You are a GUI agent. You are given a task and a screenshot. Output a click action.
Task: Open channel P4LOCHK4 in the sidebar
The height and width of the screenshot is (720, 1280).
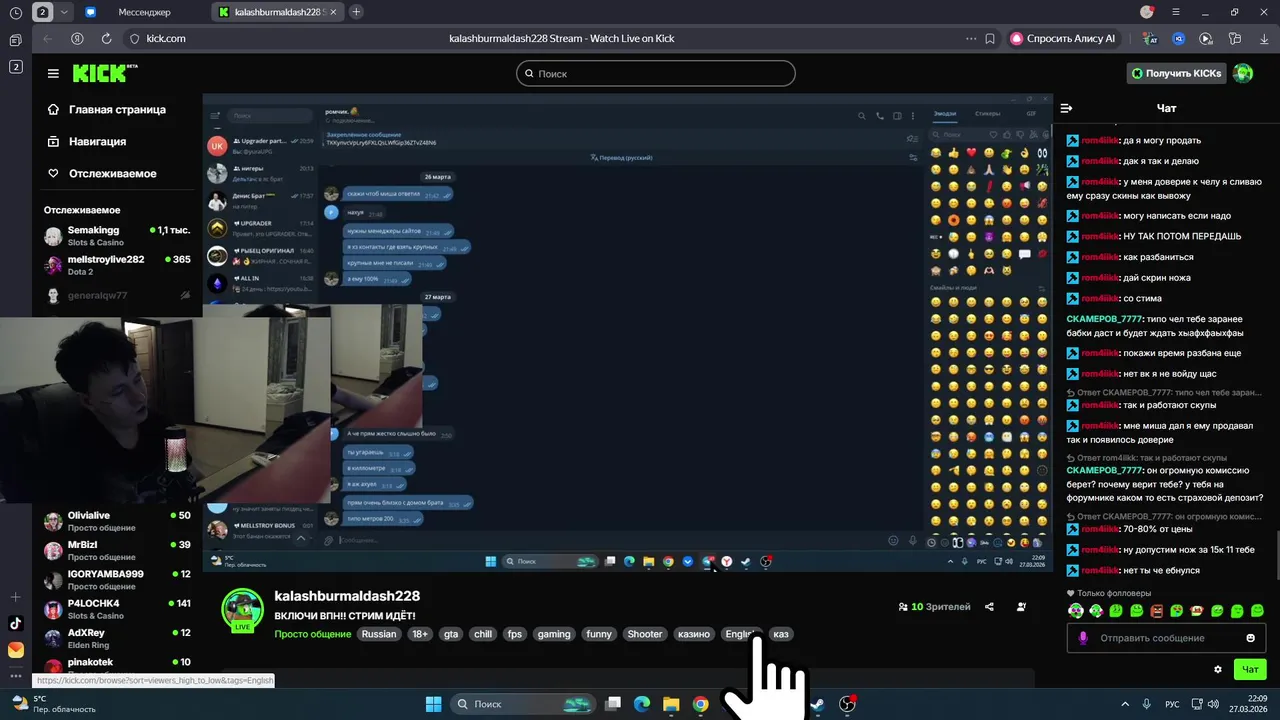coord(117,609)
